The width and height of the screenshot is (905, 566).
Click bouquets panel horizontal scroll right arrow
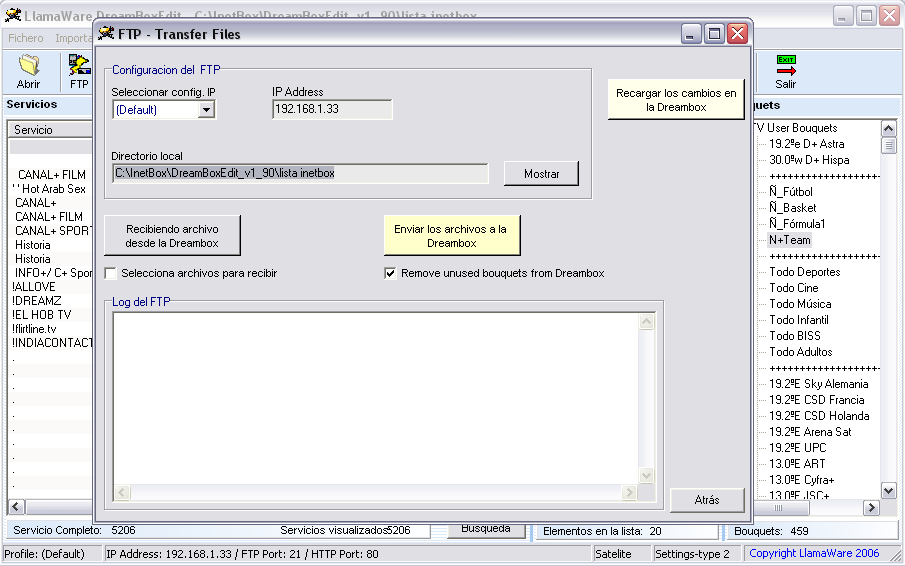(x=872, y=508)
